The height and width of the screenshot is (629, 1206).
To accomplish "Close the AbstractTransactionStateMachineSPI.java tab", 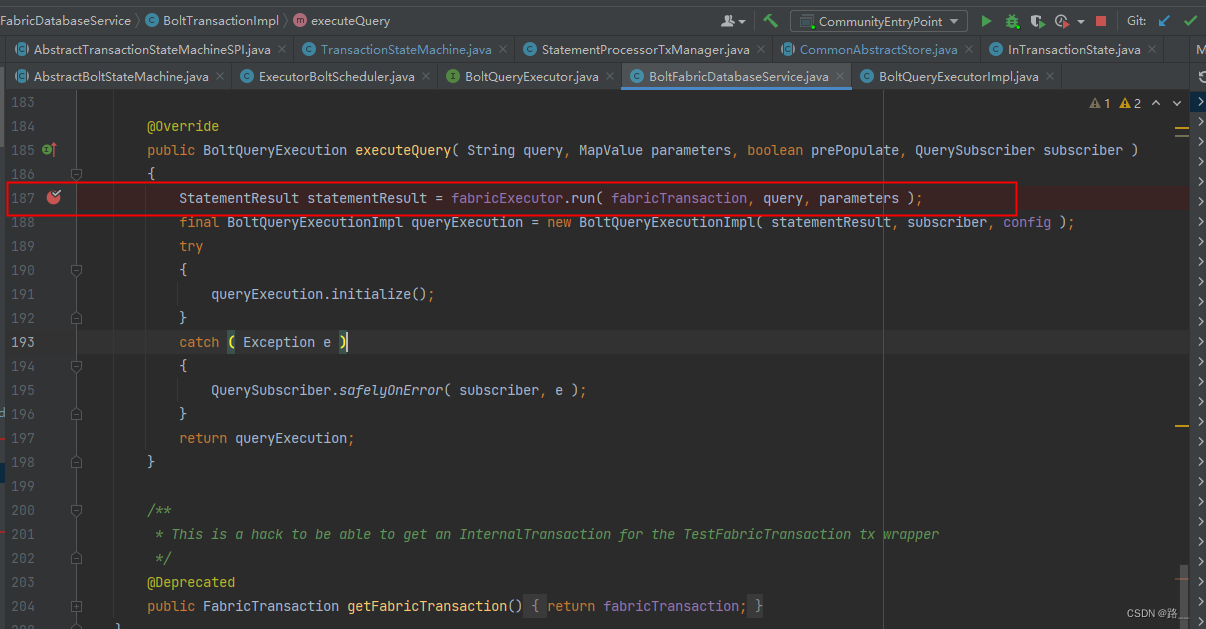I will pyautogui.click(x=280, y=49).
